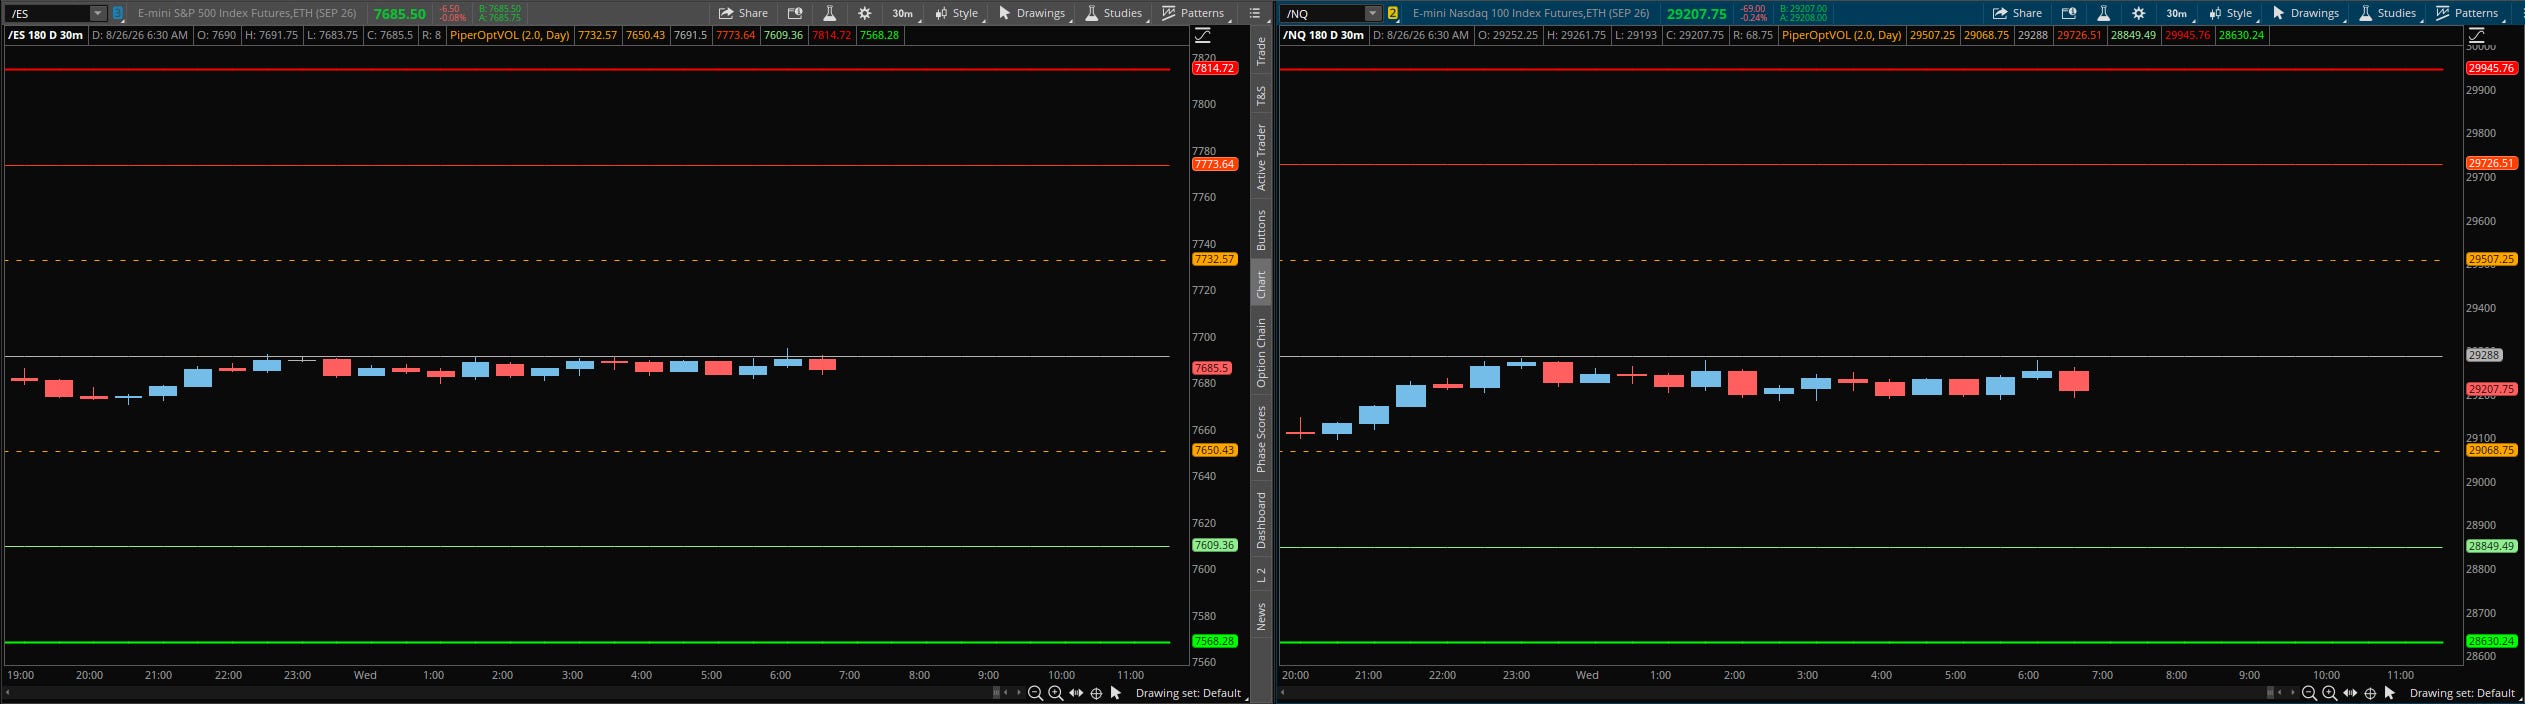The width and height of the screenshot is (2525, 704).
Task: Open Patterns on the /ES chart
Action: pos(1193,13)
